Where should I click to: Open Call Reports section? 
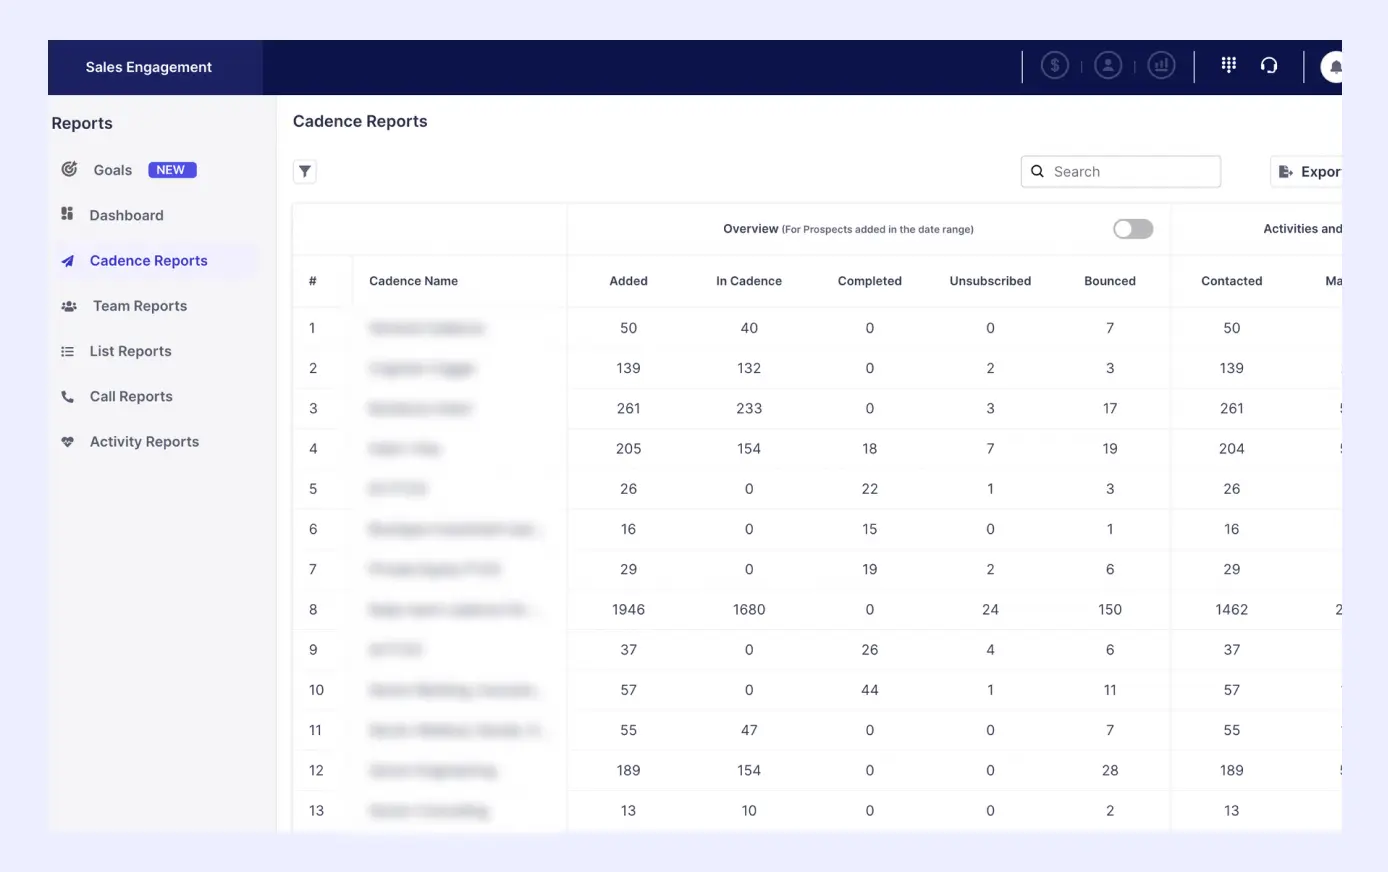(x=131, y=396)
